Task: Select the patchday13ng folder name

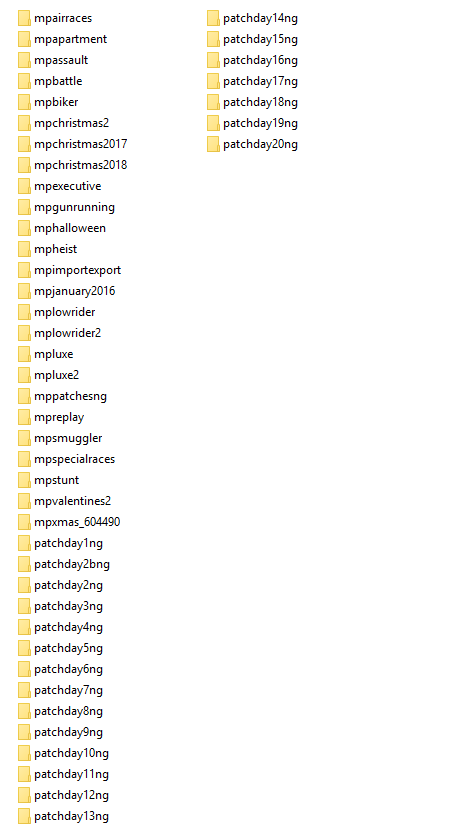Action: point(72,817)
